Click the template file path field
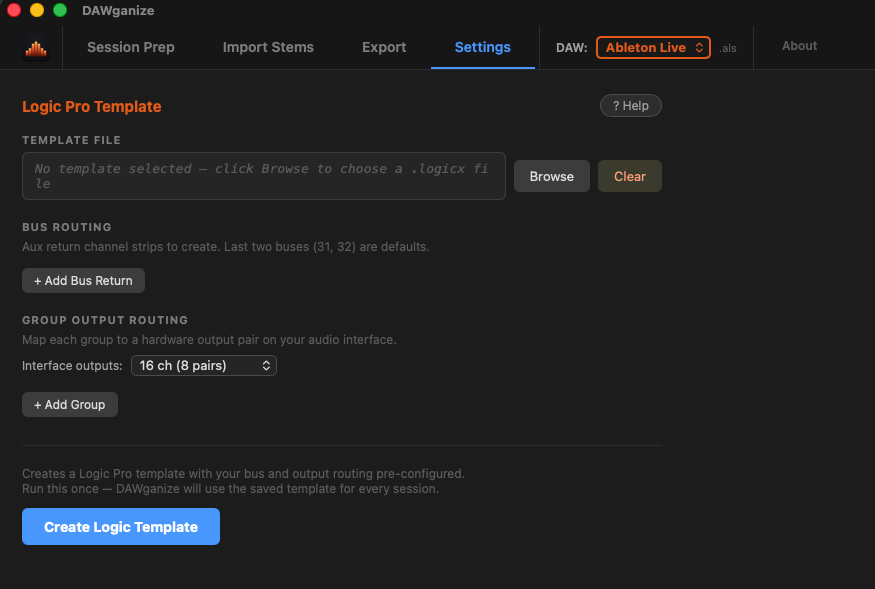This screenshot has width=875, height=589. 263,175
